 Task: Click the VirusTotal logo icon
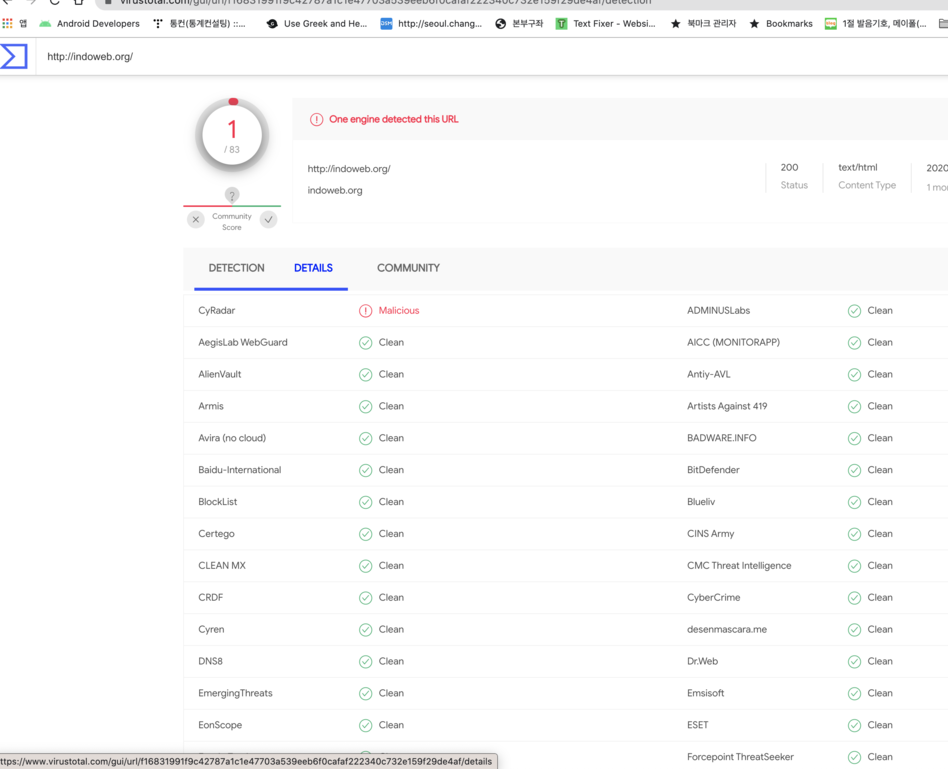[14, 56]
